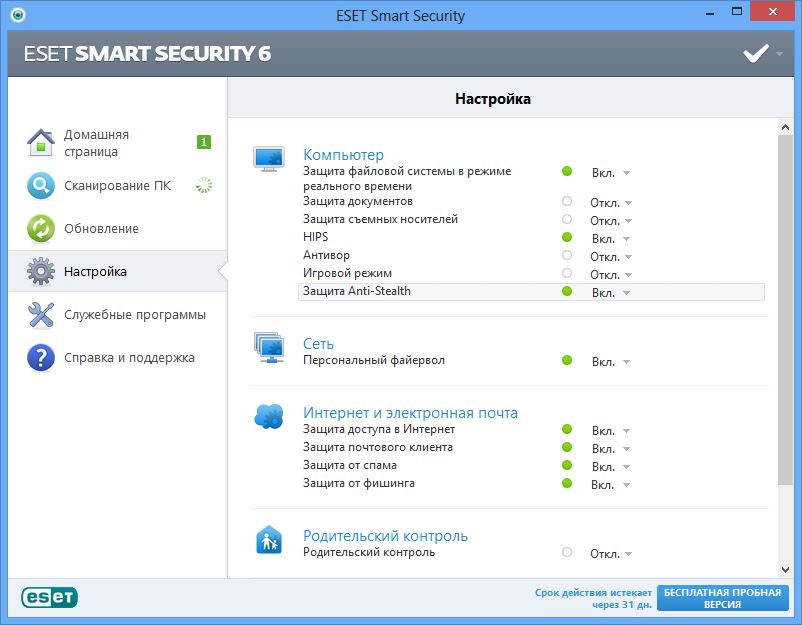Open the Вкл. dropdown for Защита почтового клиента
This screenshot has width=802, height=625.
[x=611, y=449]
